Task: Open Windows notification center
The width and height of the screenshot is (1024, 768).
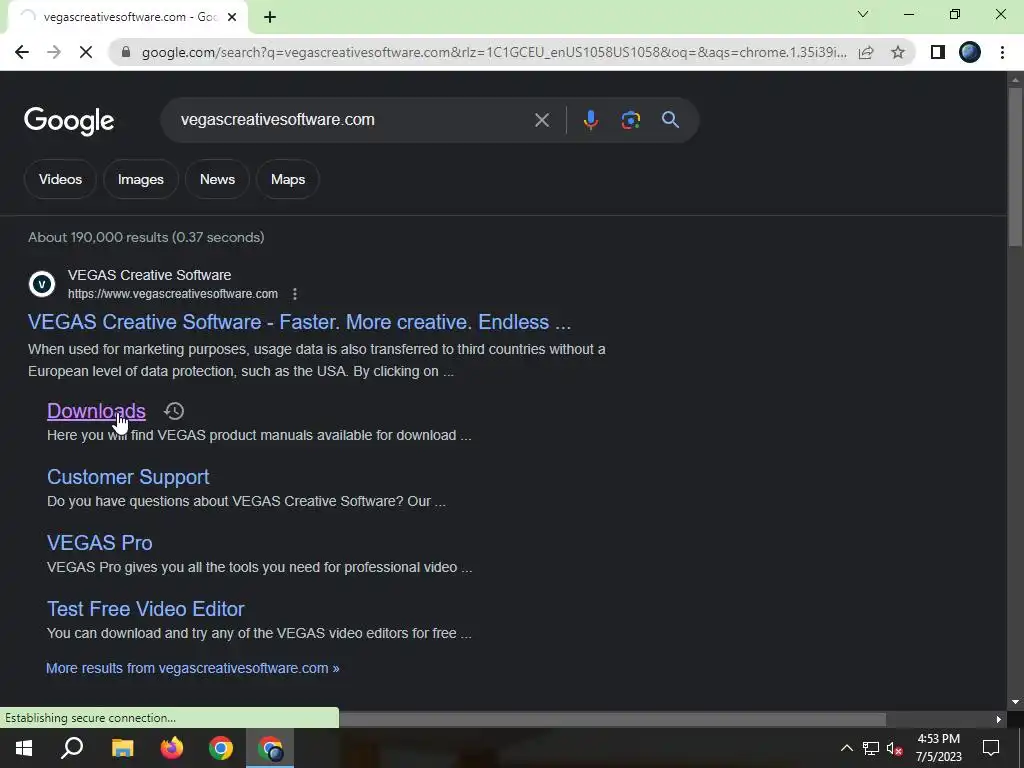Action: [x=991, y=748]
